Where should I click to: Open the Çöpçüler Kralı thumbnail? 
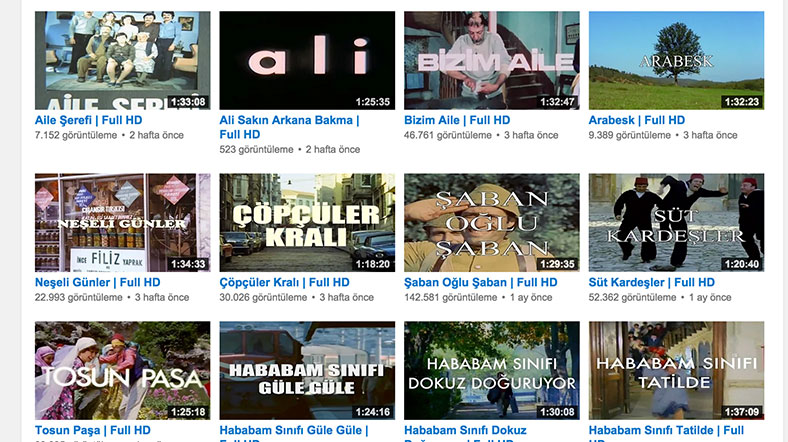(x=307, y=223)
